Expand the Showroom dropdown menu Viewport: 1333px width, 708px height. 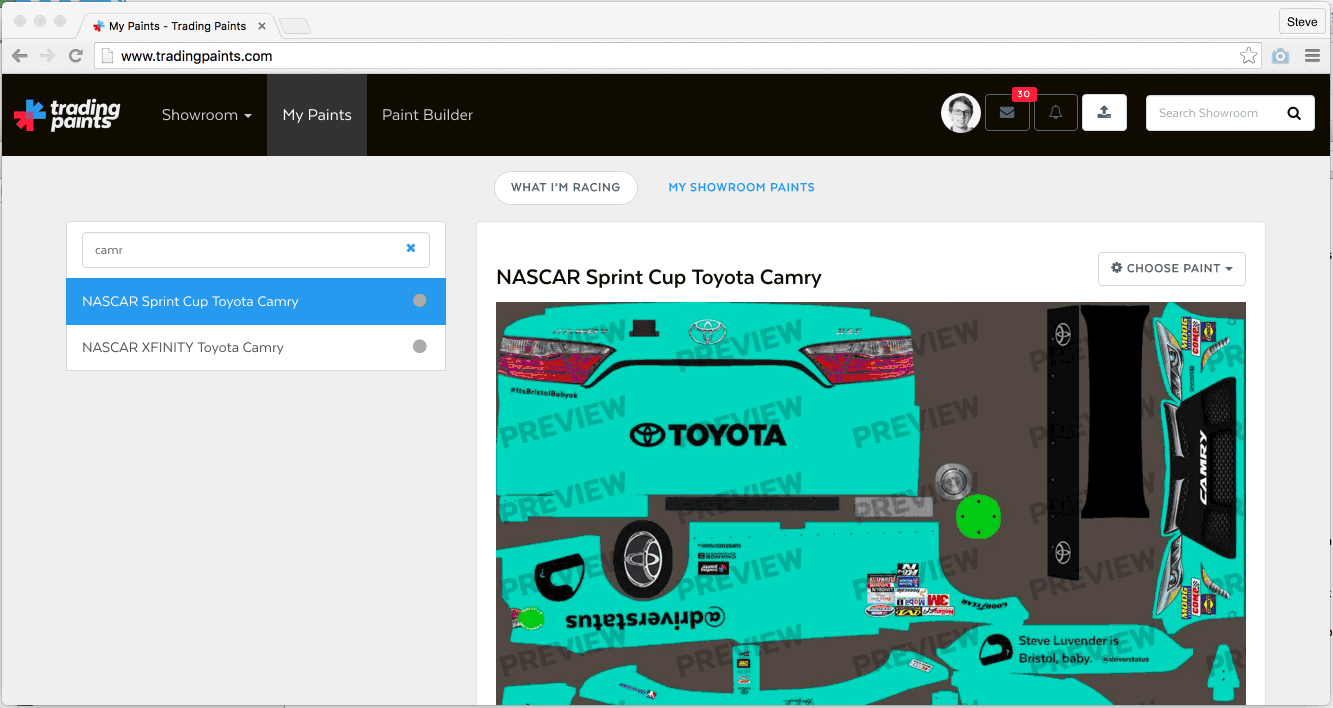207,115
